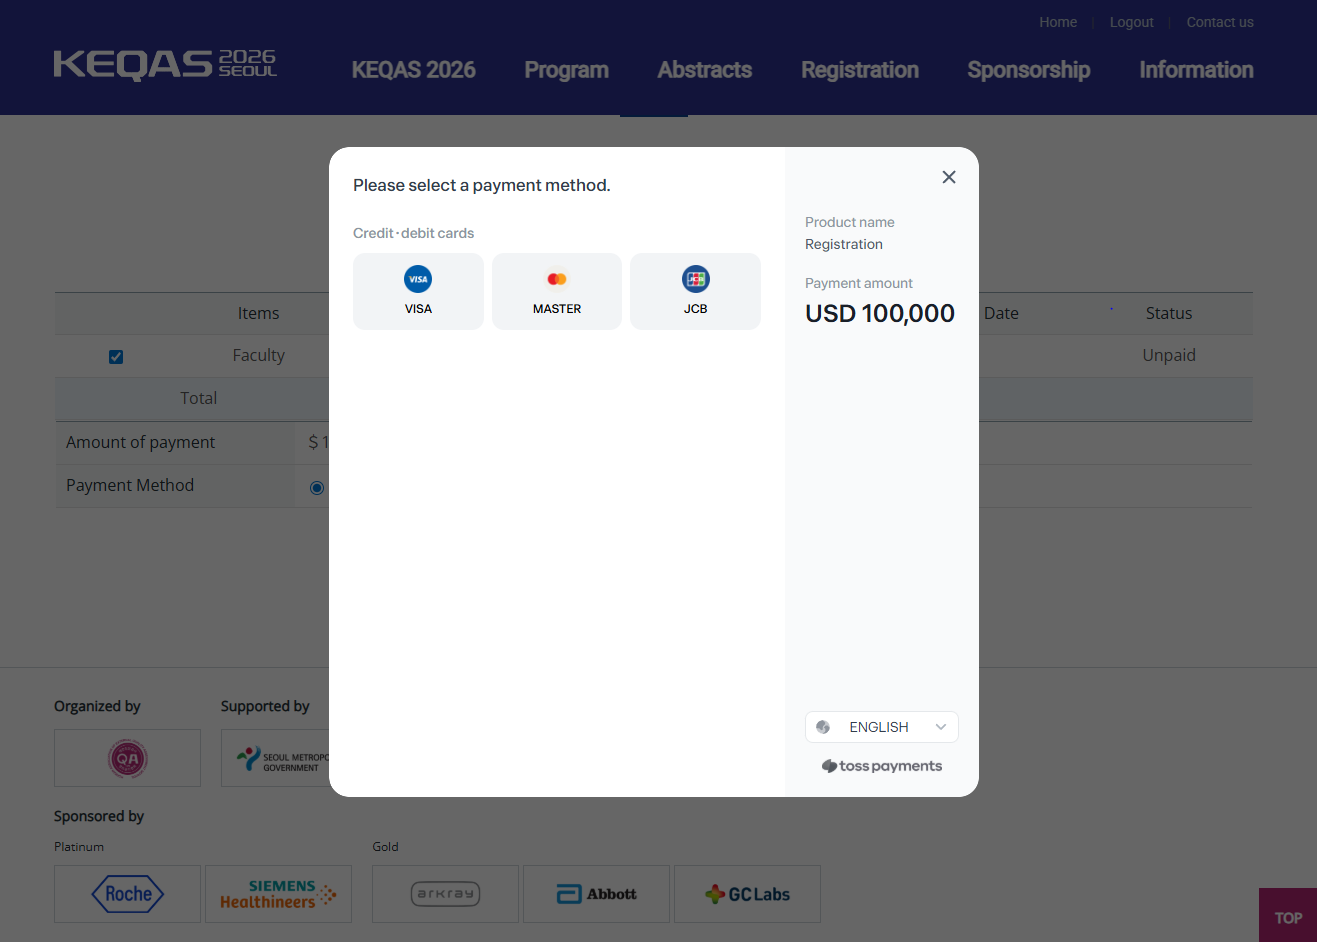Select the MASTER card payment option
The image size is (1317, 942).
pos(557,291)
